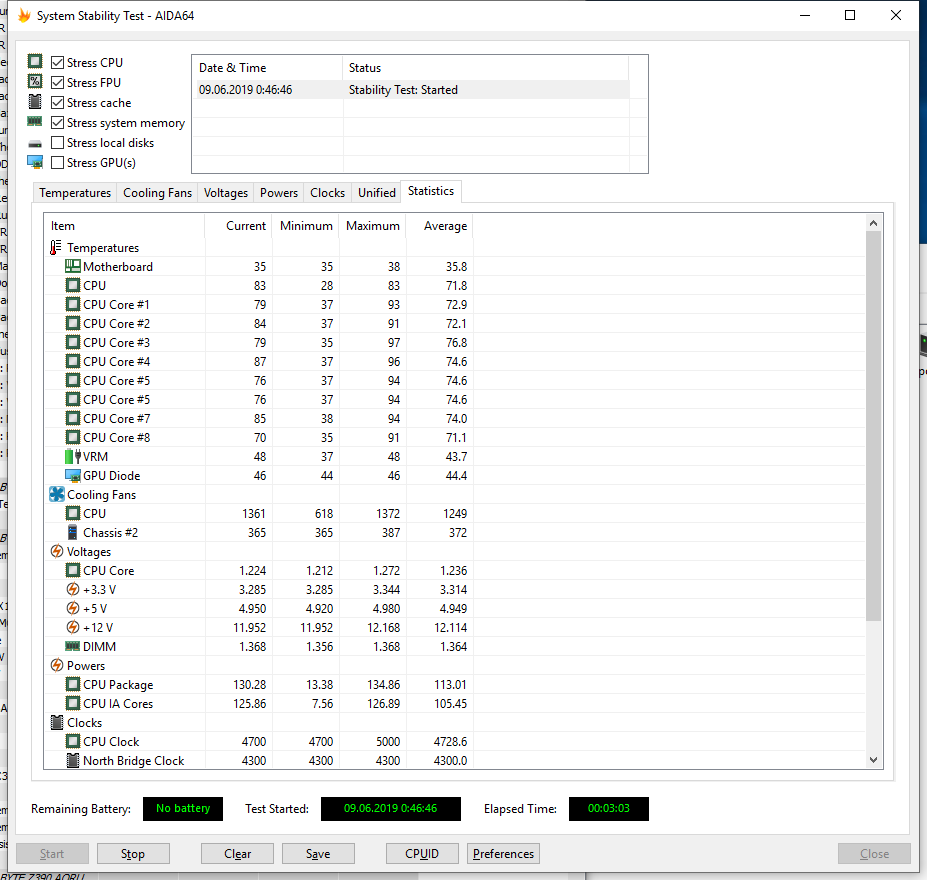This screenshot has height=880, width=927.
Task: Switch to the Temperatures tab
Action: 75,193
